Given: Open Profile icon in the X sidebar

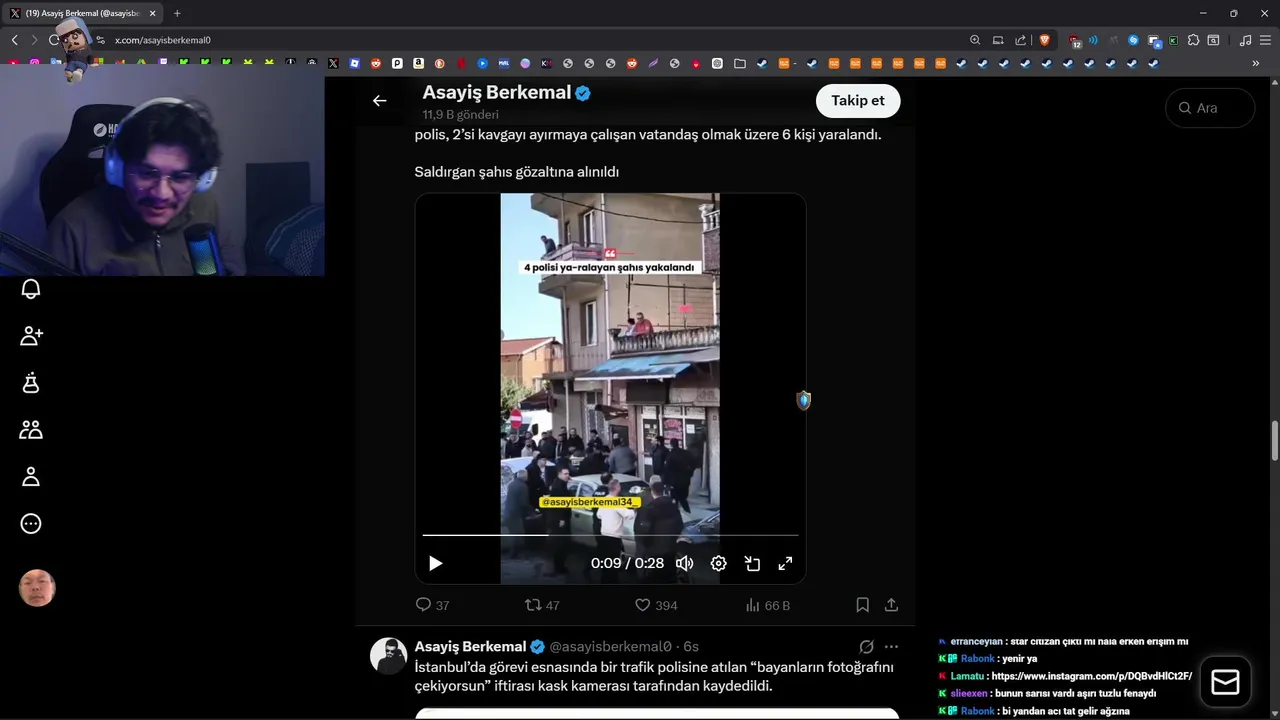Looking at the screenshot, I should (31, 477).
